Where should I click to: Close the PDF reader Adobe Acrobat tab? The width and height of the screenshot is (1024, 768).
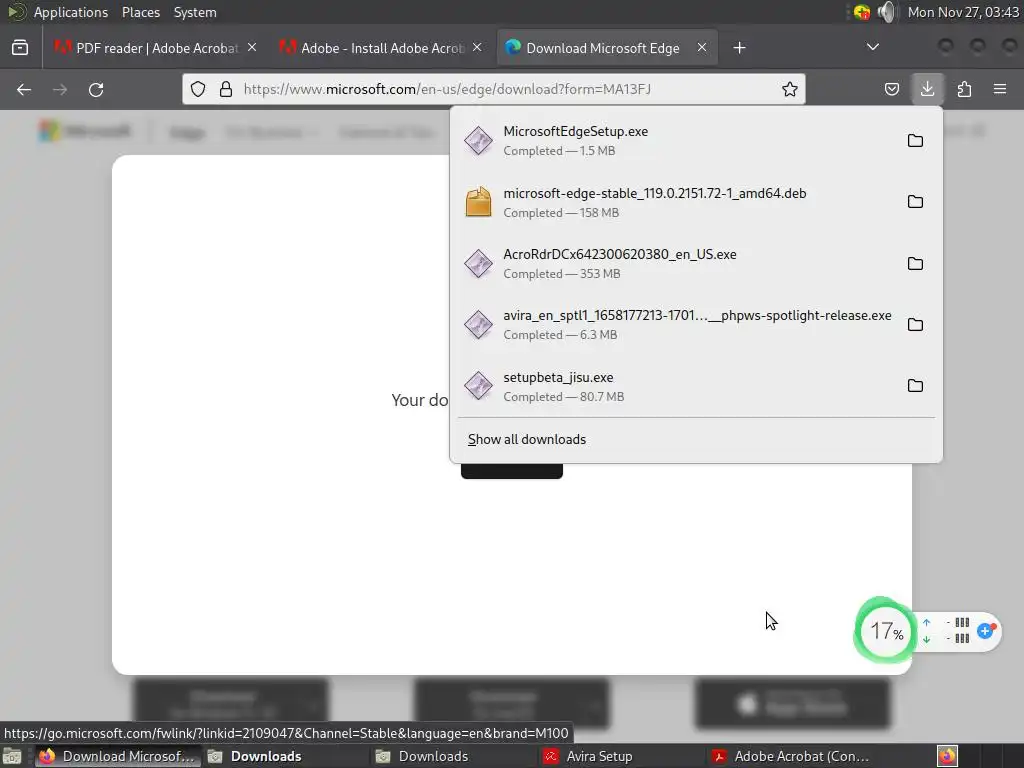tap(252, 48)
